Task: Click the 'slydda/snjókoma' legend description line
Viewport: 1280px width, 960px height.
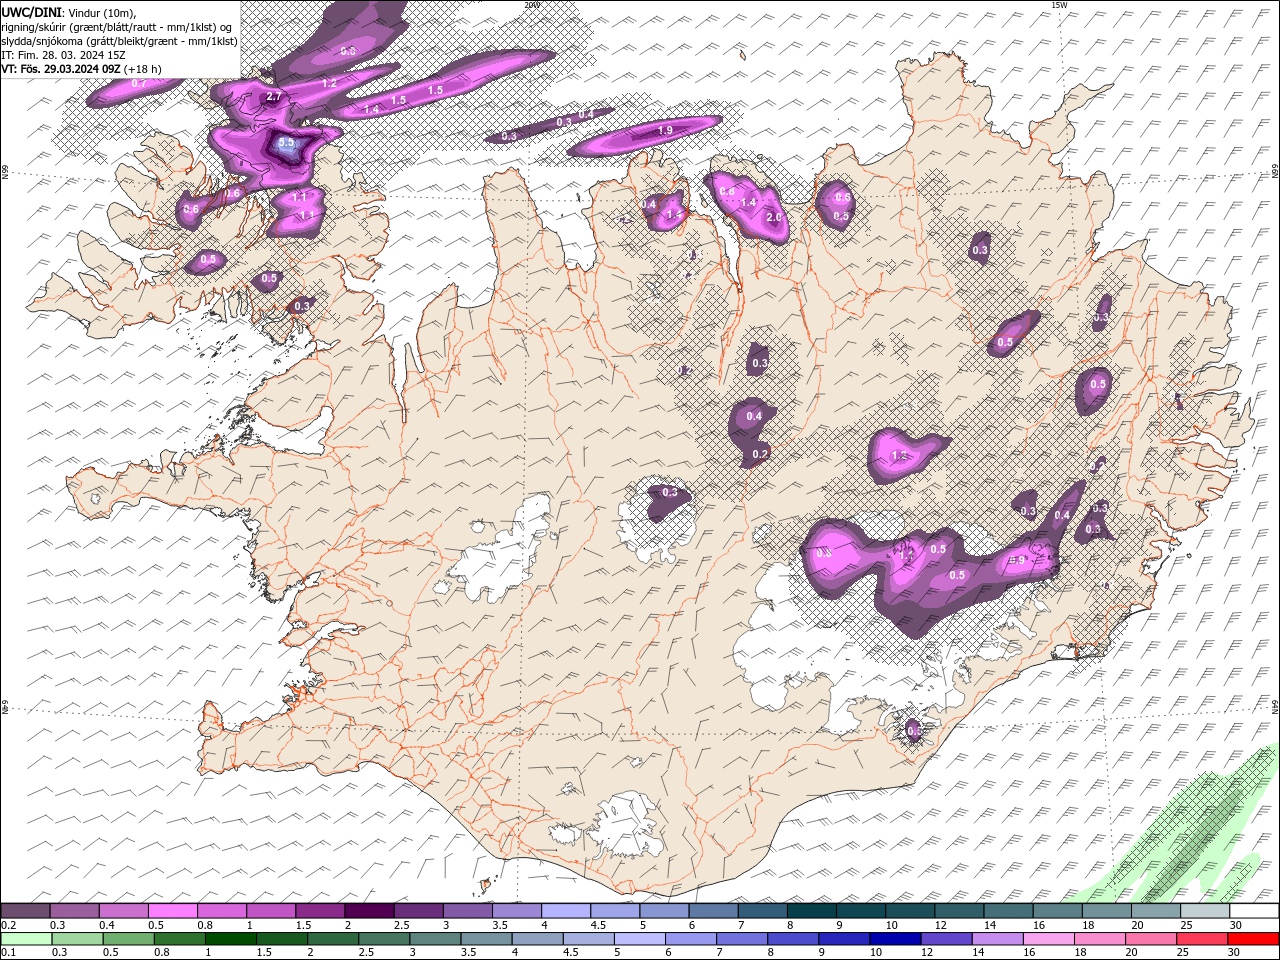Action: pos(119,40)
